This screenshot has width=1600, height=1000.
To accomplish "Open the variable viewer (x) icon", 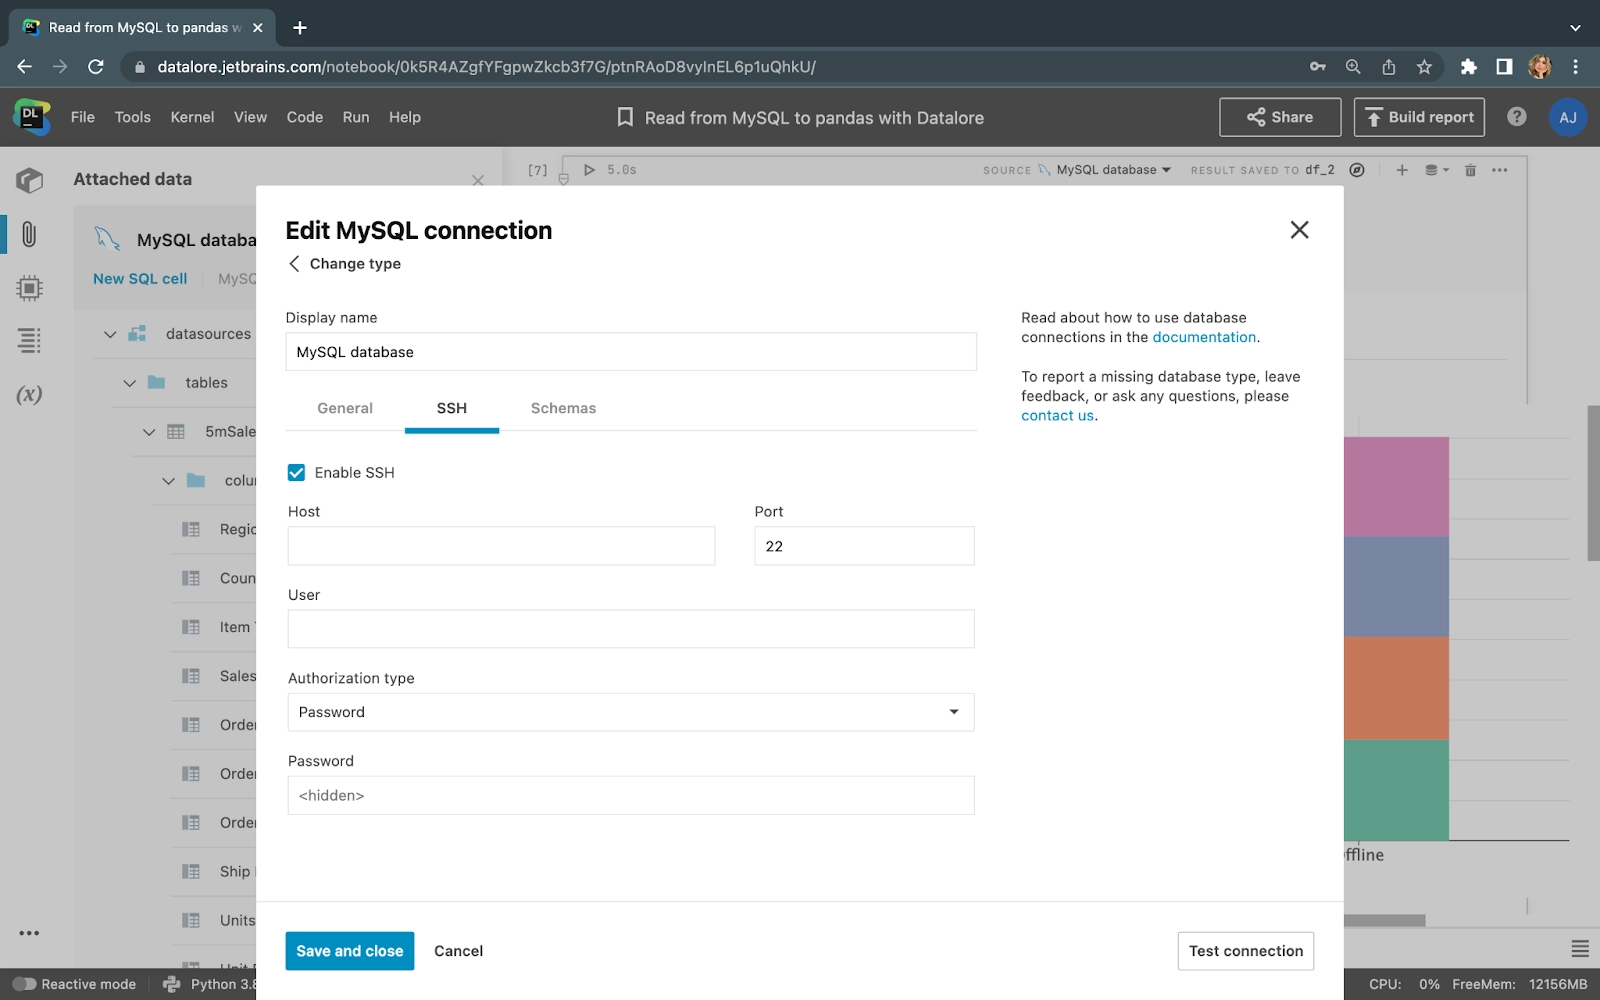I will [x=29, y=394].
